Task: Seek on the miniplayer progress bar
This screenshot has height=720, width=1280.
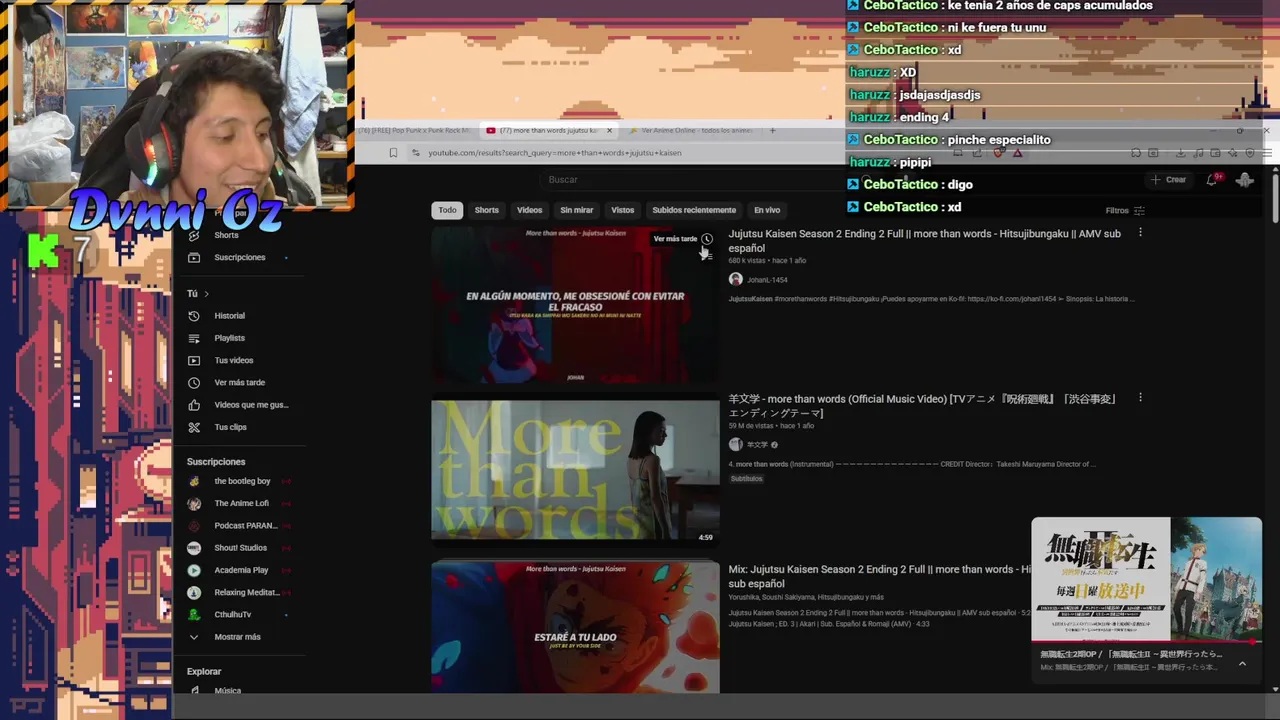Action: (1146, 642)
